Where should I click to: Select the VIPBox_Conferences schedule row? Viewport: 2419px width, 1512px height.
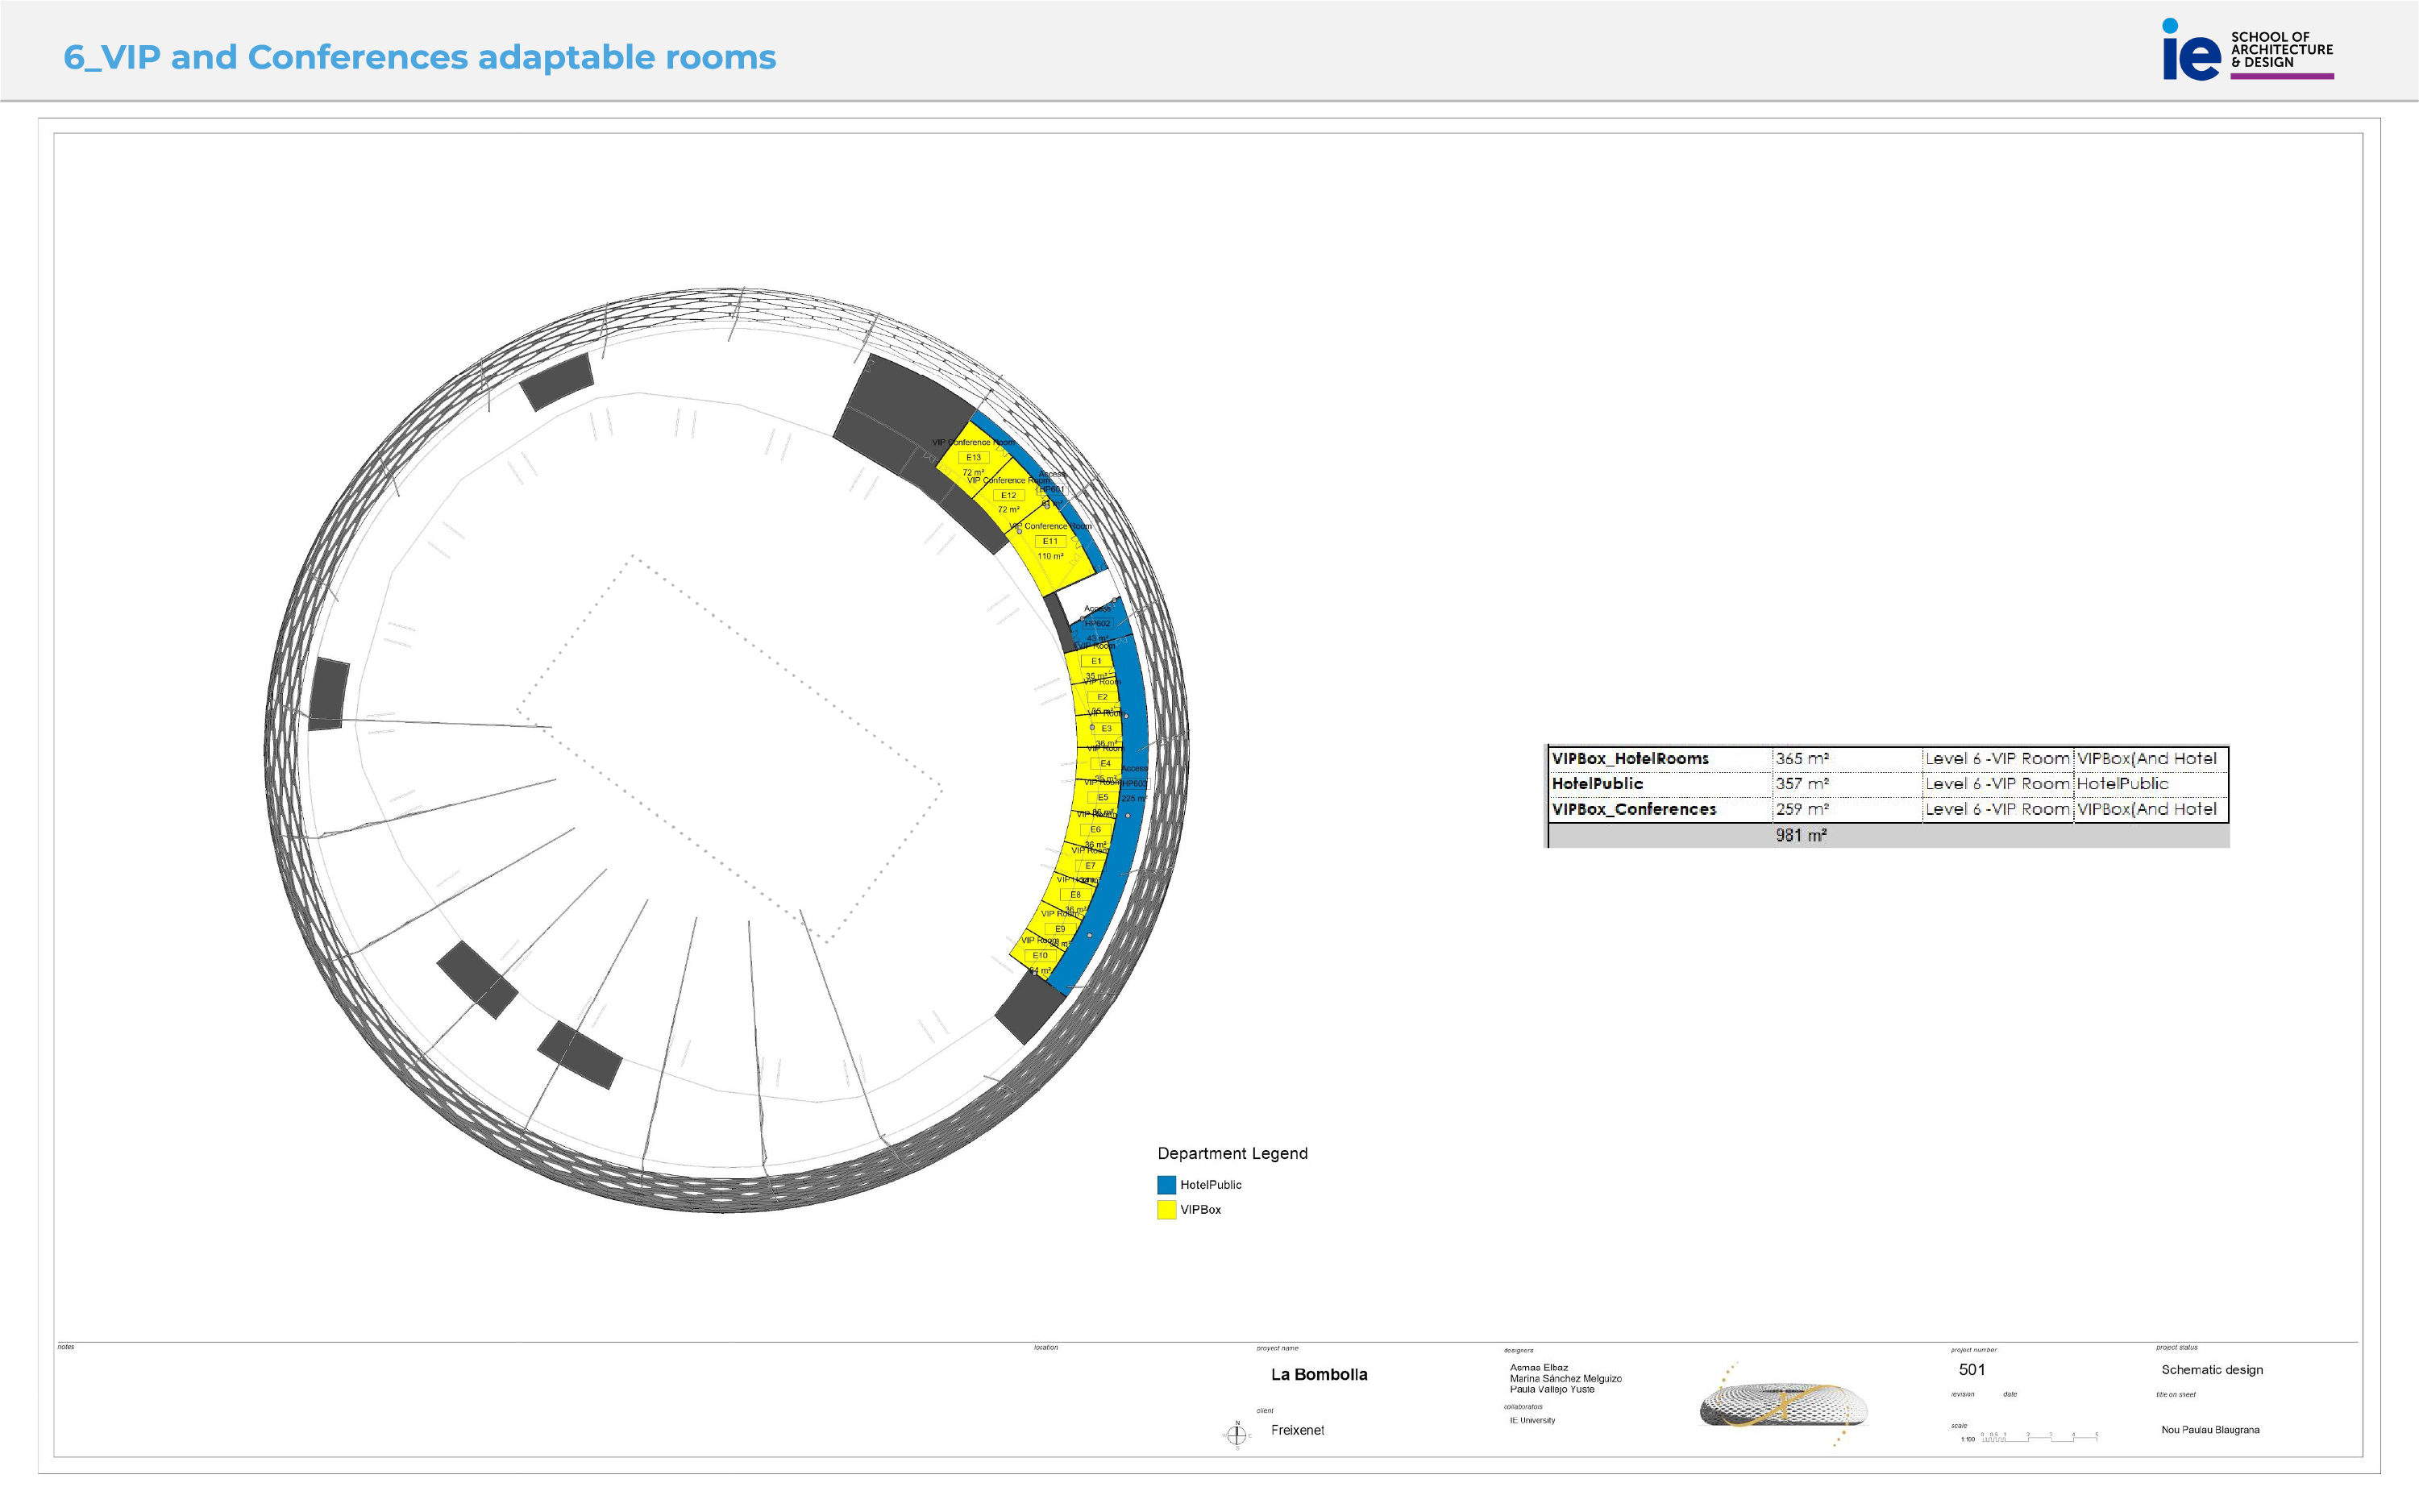[x=1633, y=809]
